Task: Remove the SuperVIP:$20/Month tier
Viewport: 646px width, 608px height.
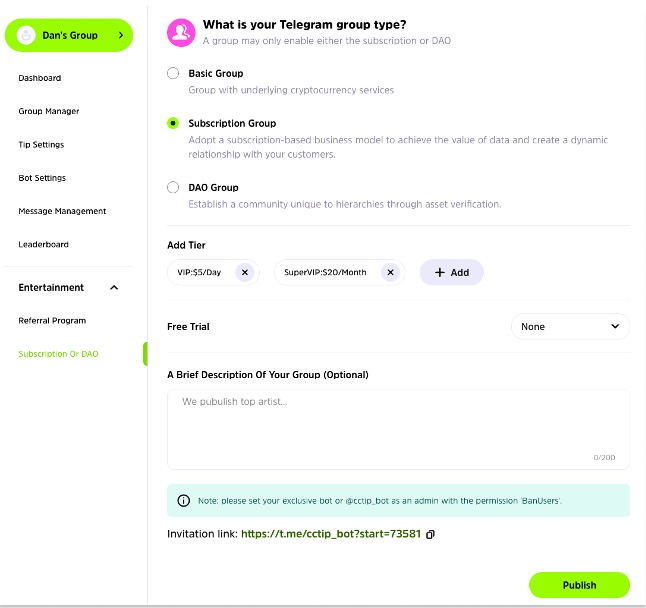Action: click(x=390, y=272)
